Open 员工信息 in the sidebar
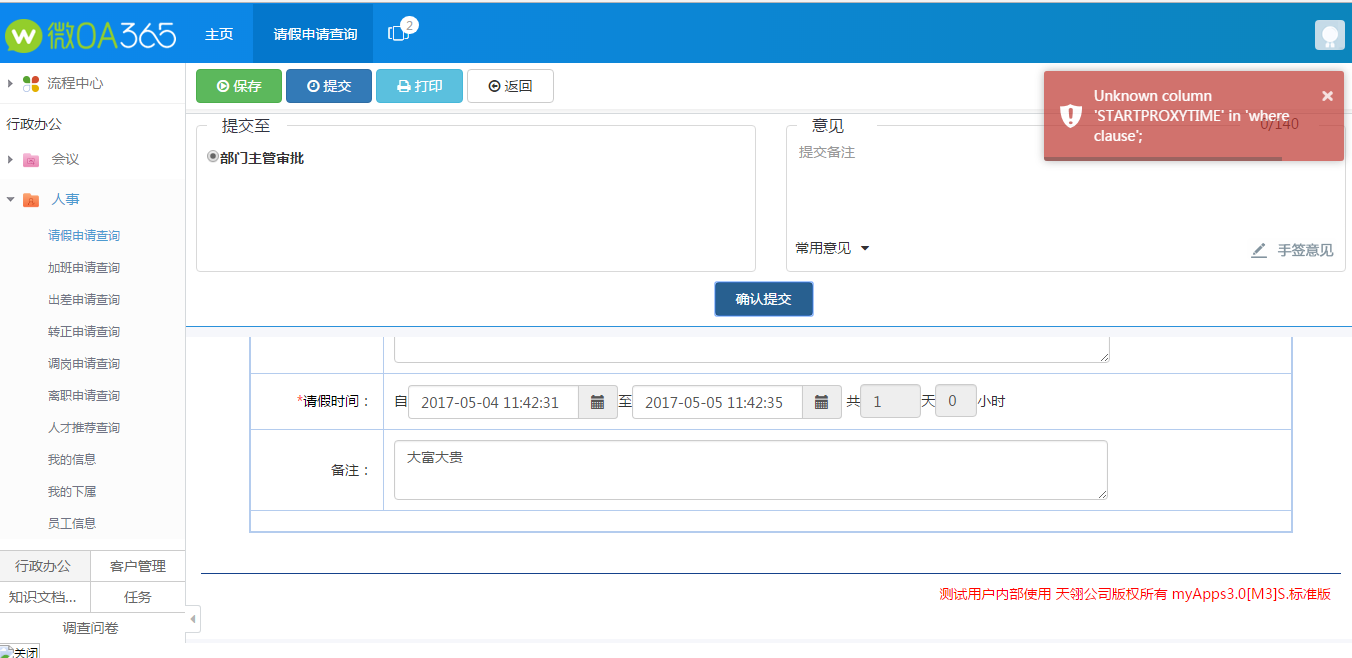 [x=72, y=523]
